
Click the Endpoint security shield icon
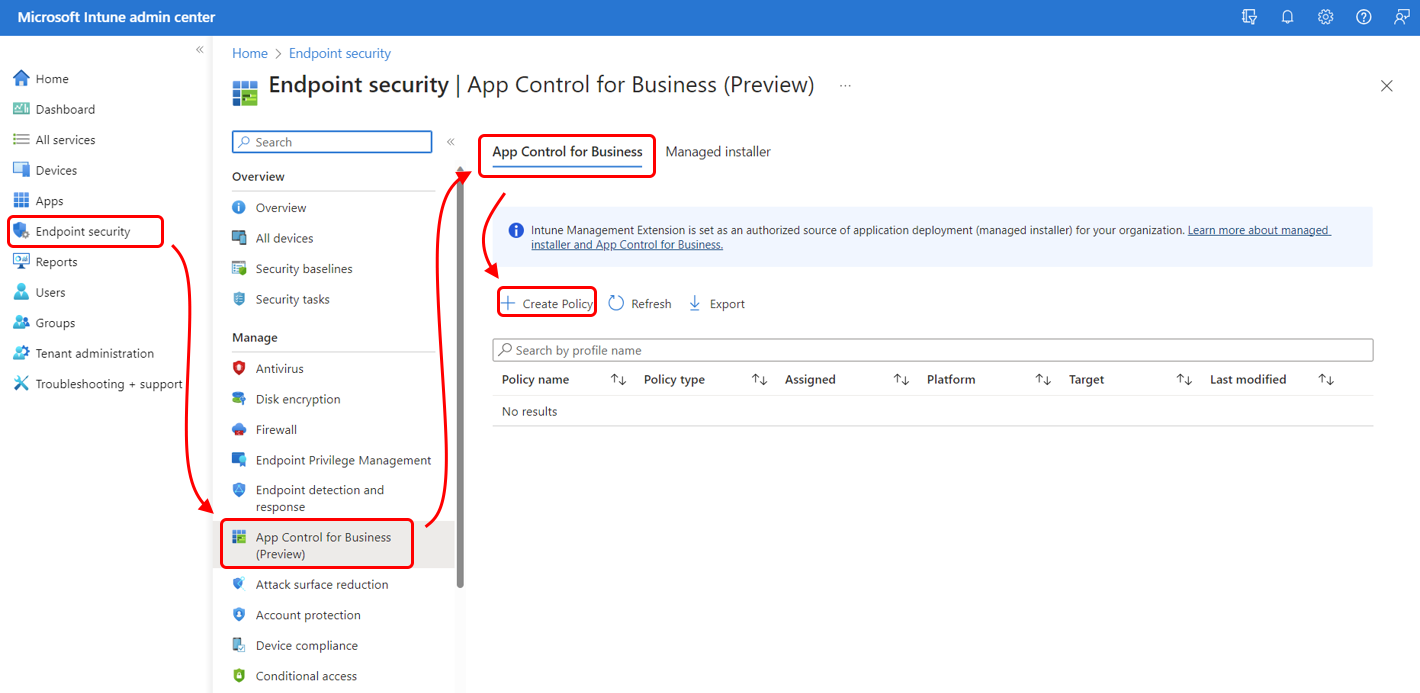[x=21, y=231]
